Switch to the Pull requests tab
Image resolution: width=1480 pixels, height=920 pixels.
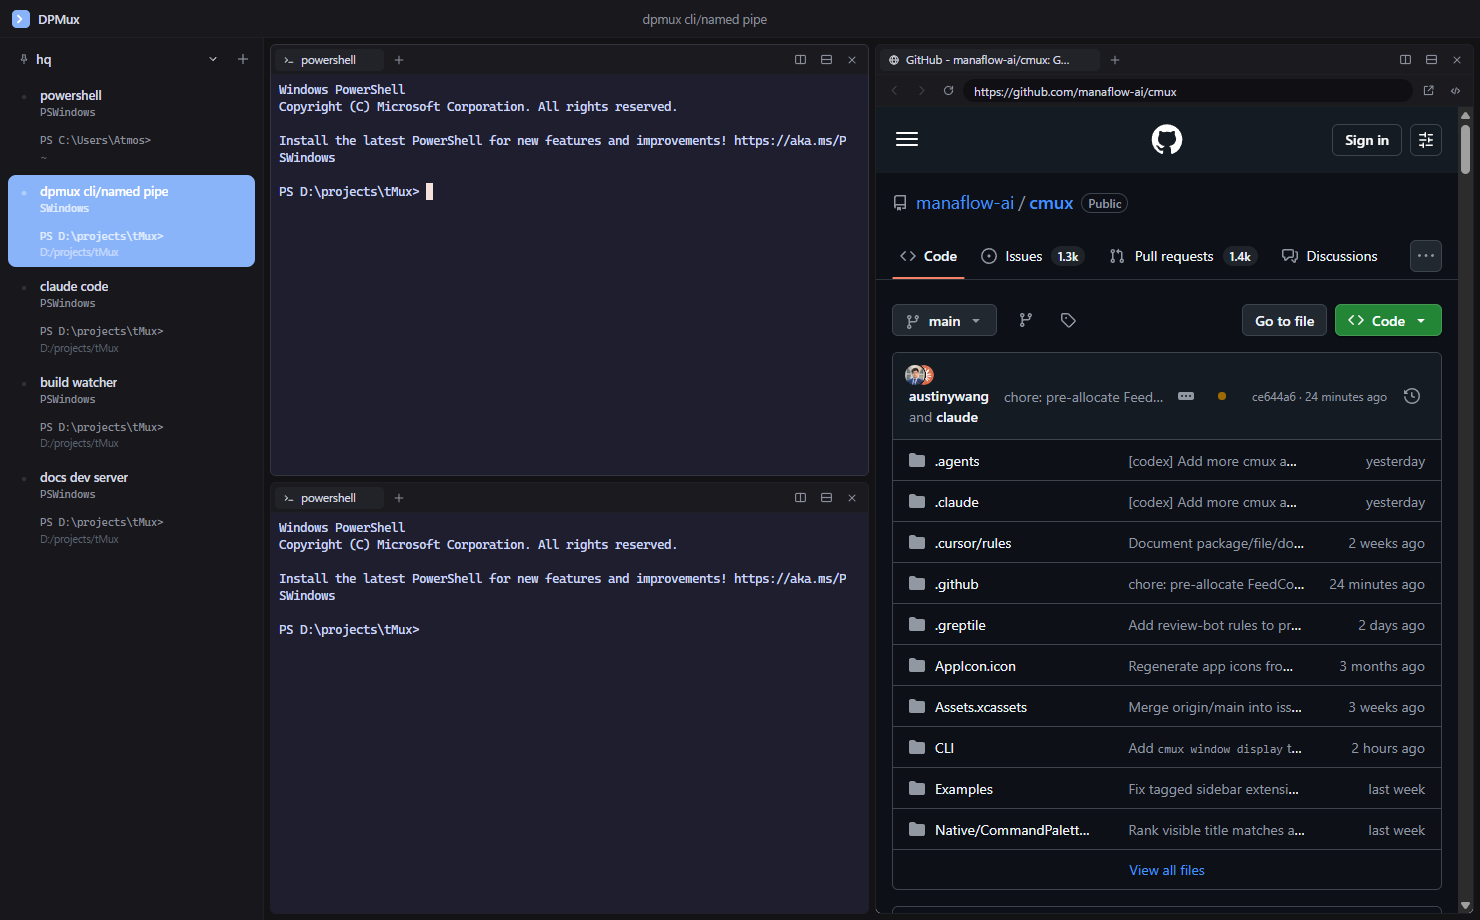coord(1181,256)
